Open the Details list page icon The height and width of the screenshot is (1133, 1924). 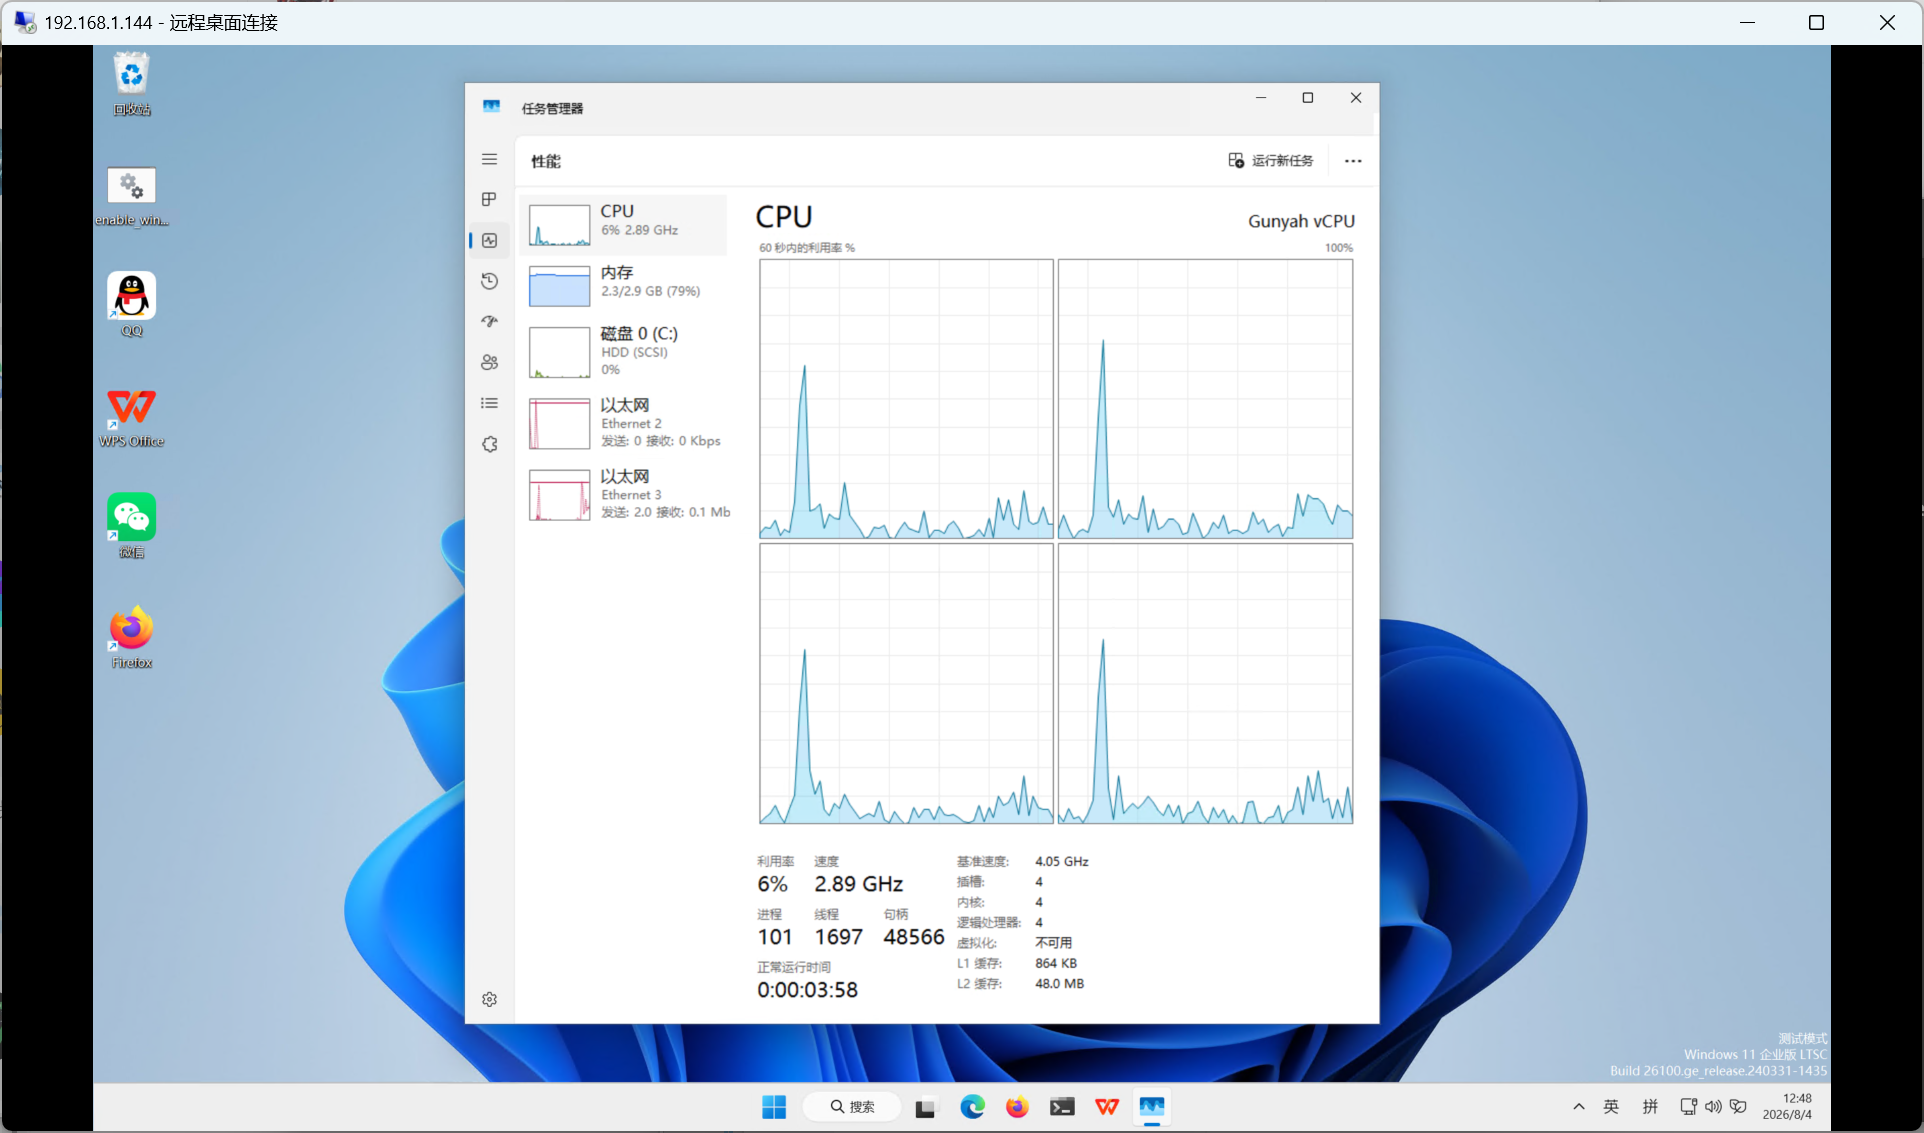point(489,403)
